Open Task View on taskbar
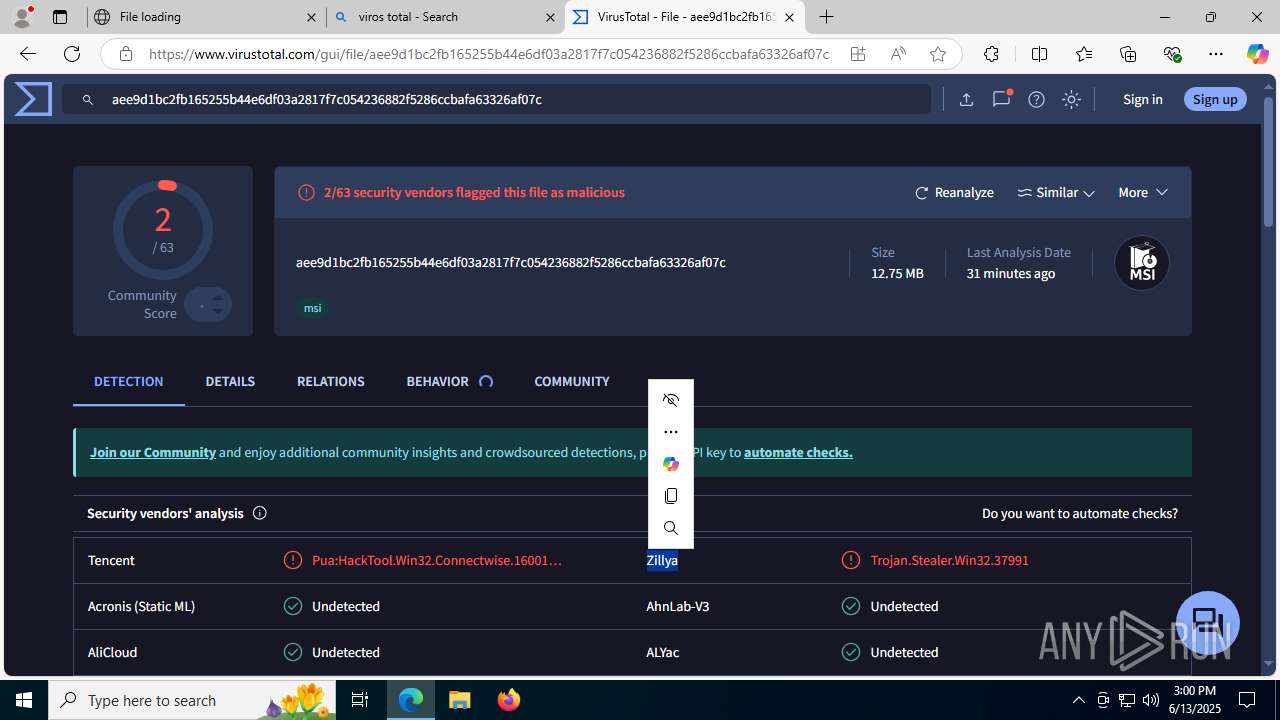1280x720 pixels. [360, 700]
